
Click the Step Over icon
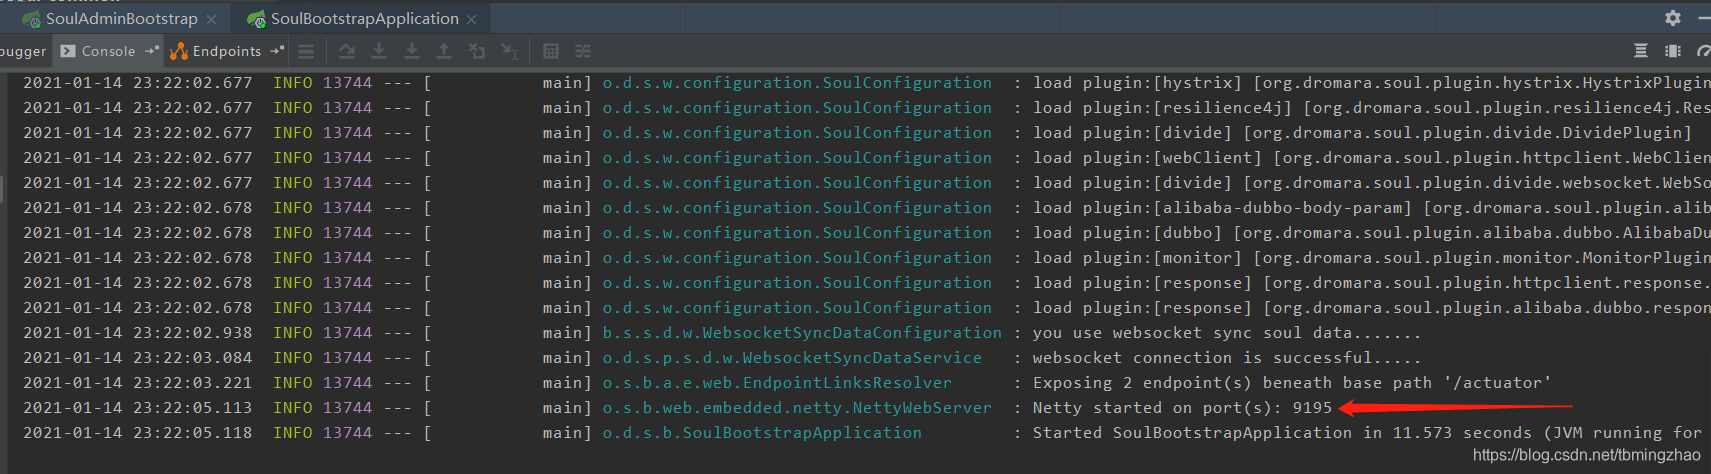(346, 51)
